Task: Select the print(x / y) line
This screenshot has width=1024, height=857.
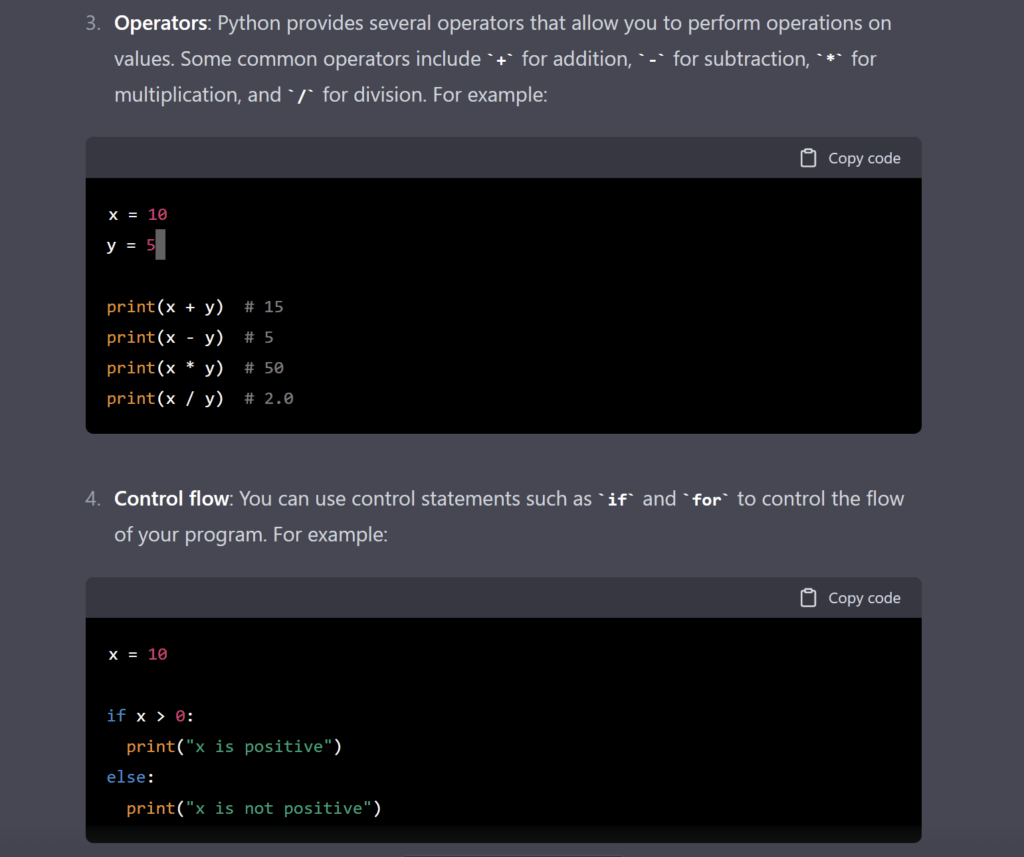Action: [x=164, y=398]
